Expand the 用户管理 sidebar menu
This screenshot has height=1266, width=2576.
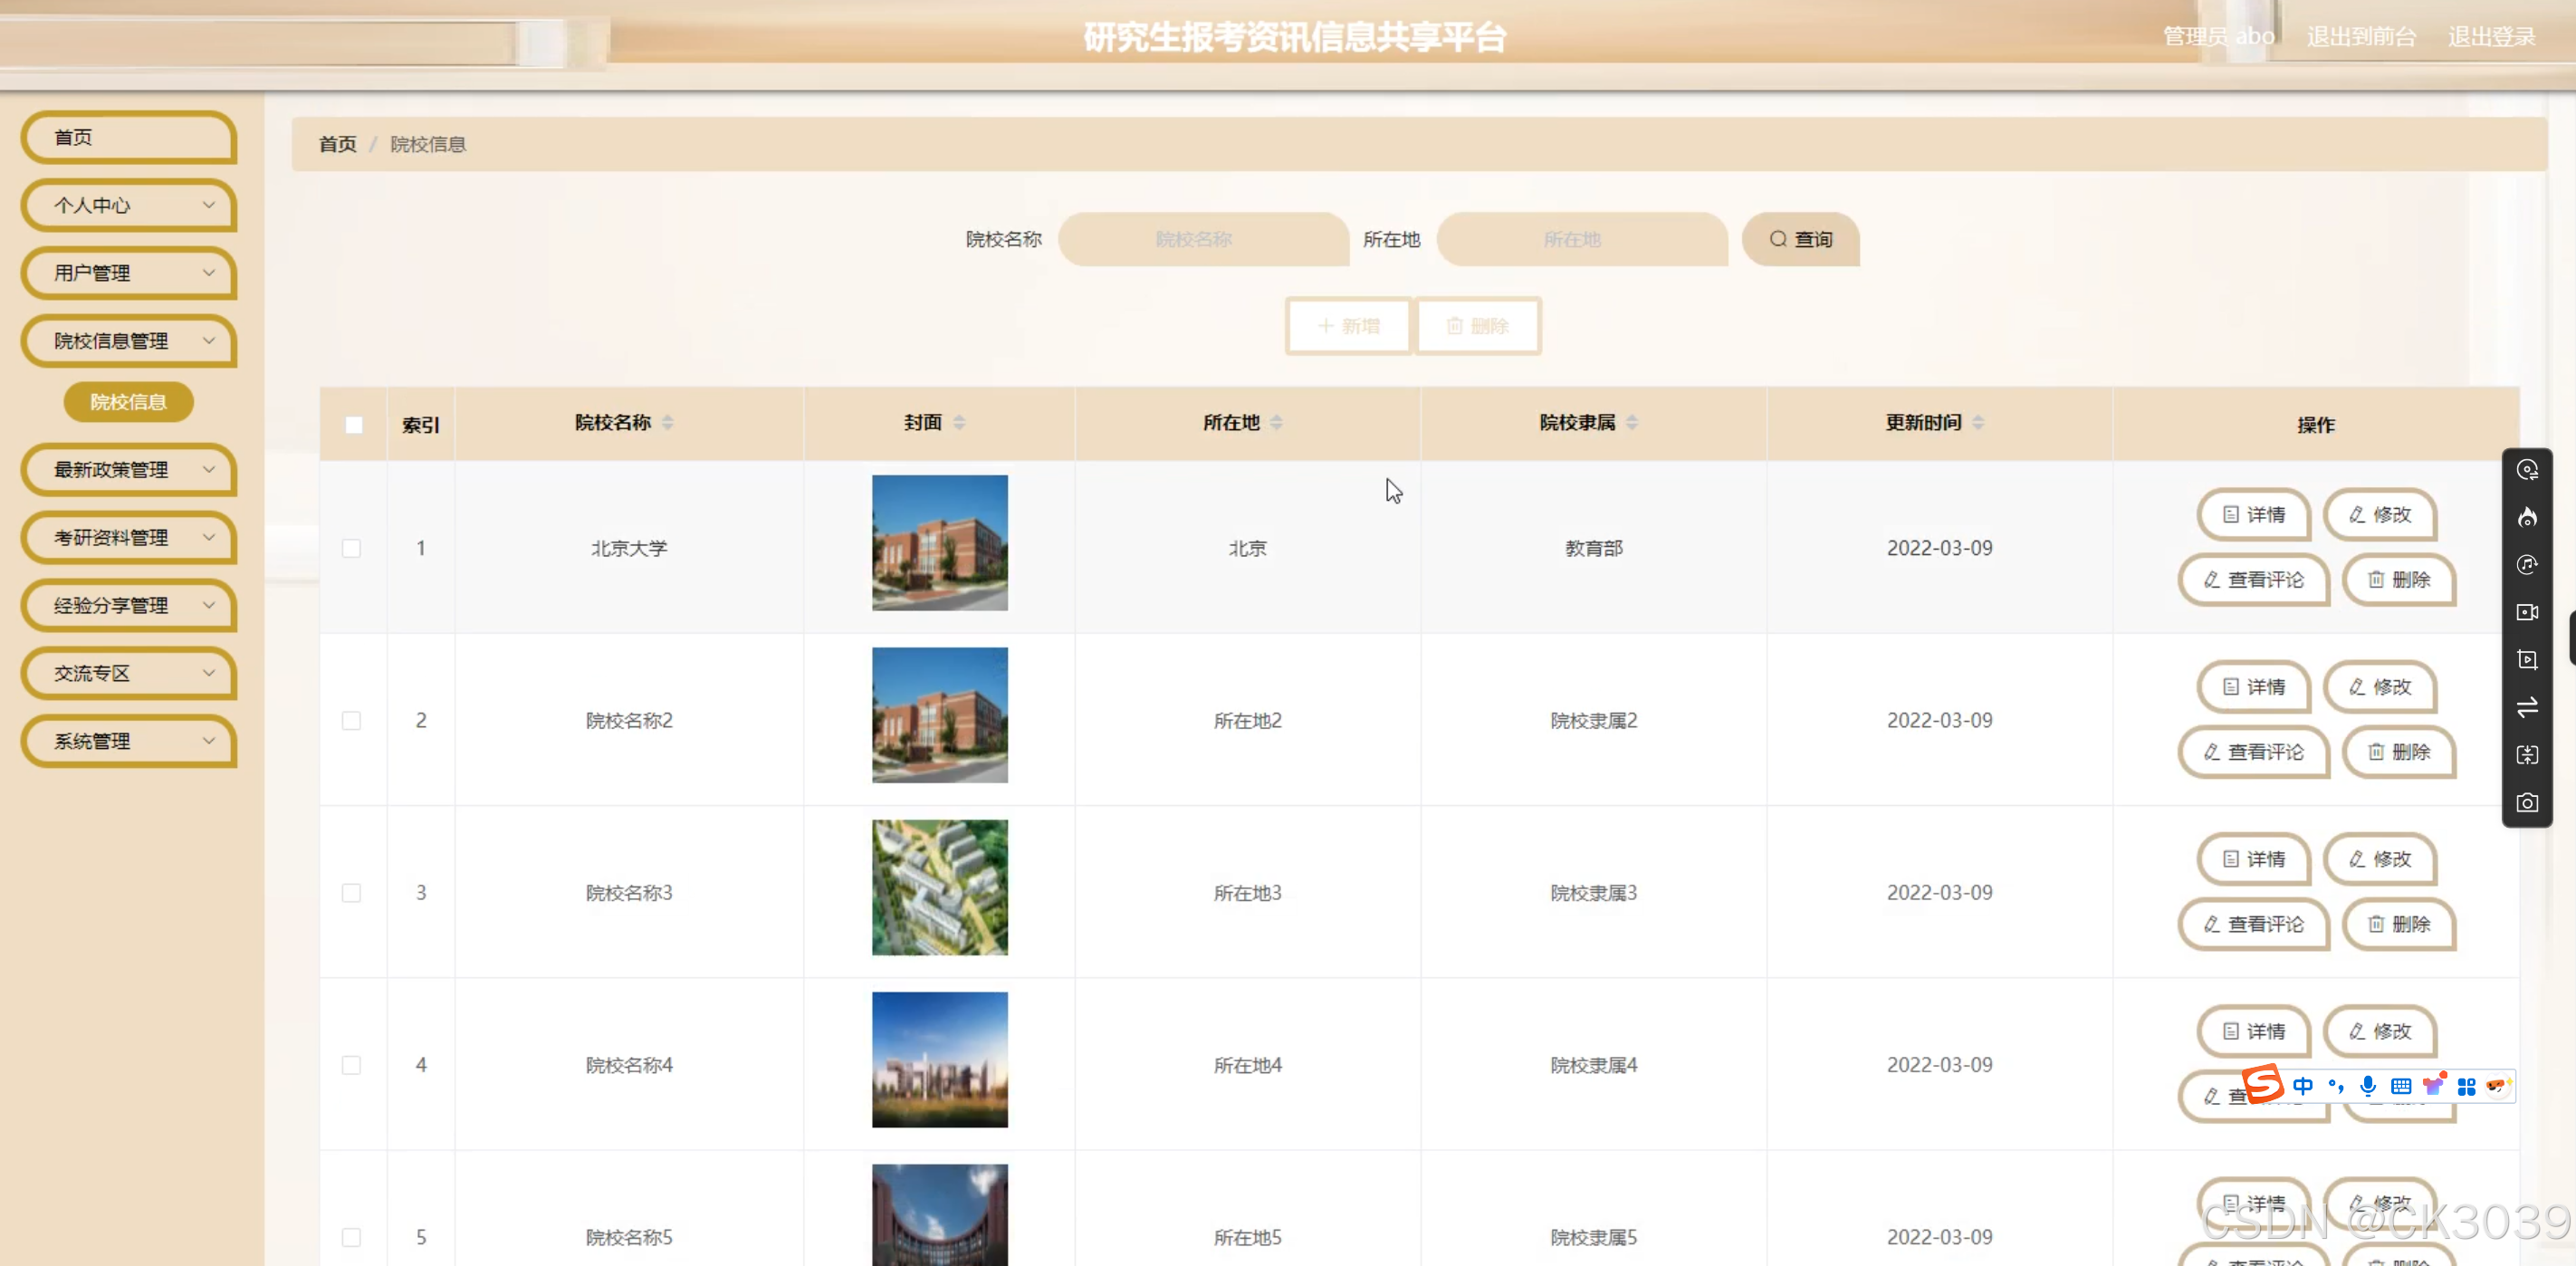pos(128,273)
